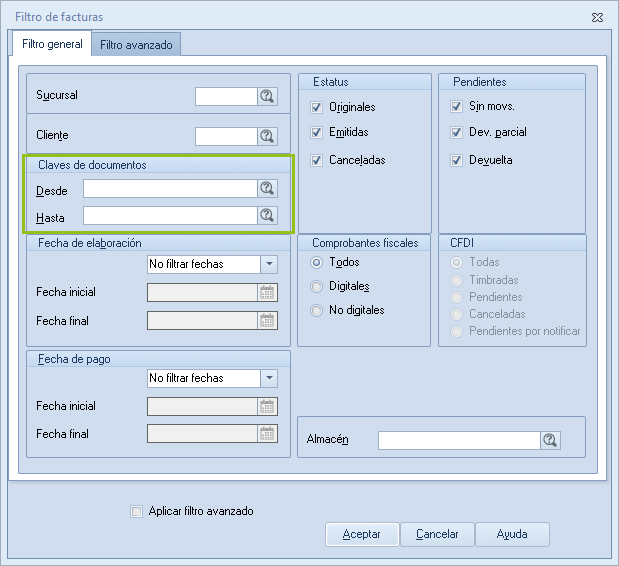Close the Filtro de facturas dialog
The width and height of the screenshot is (619, 566).
click(x=597, y=17)
